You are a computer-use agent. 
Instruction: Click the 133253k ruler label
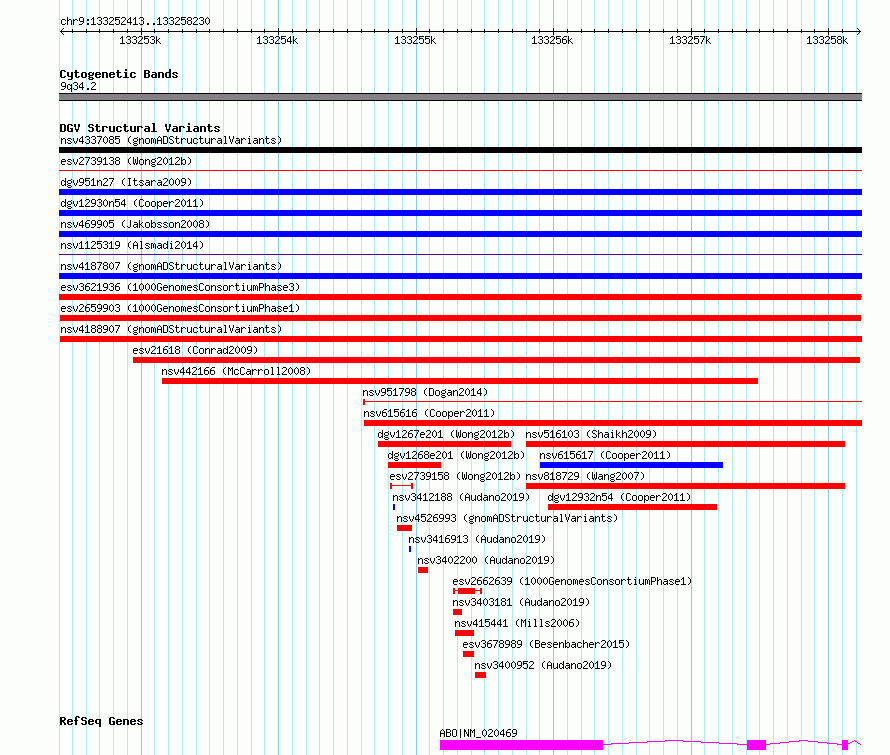click(140, 40)
